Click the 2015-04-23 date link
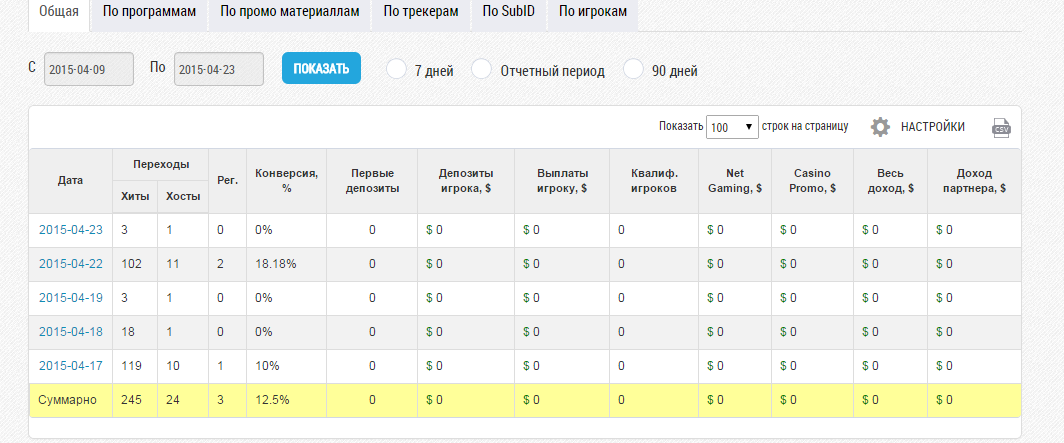The image size is (1064, 443). point(71,230)
